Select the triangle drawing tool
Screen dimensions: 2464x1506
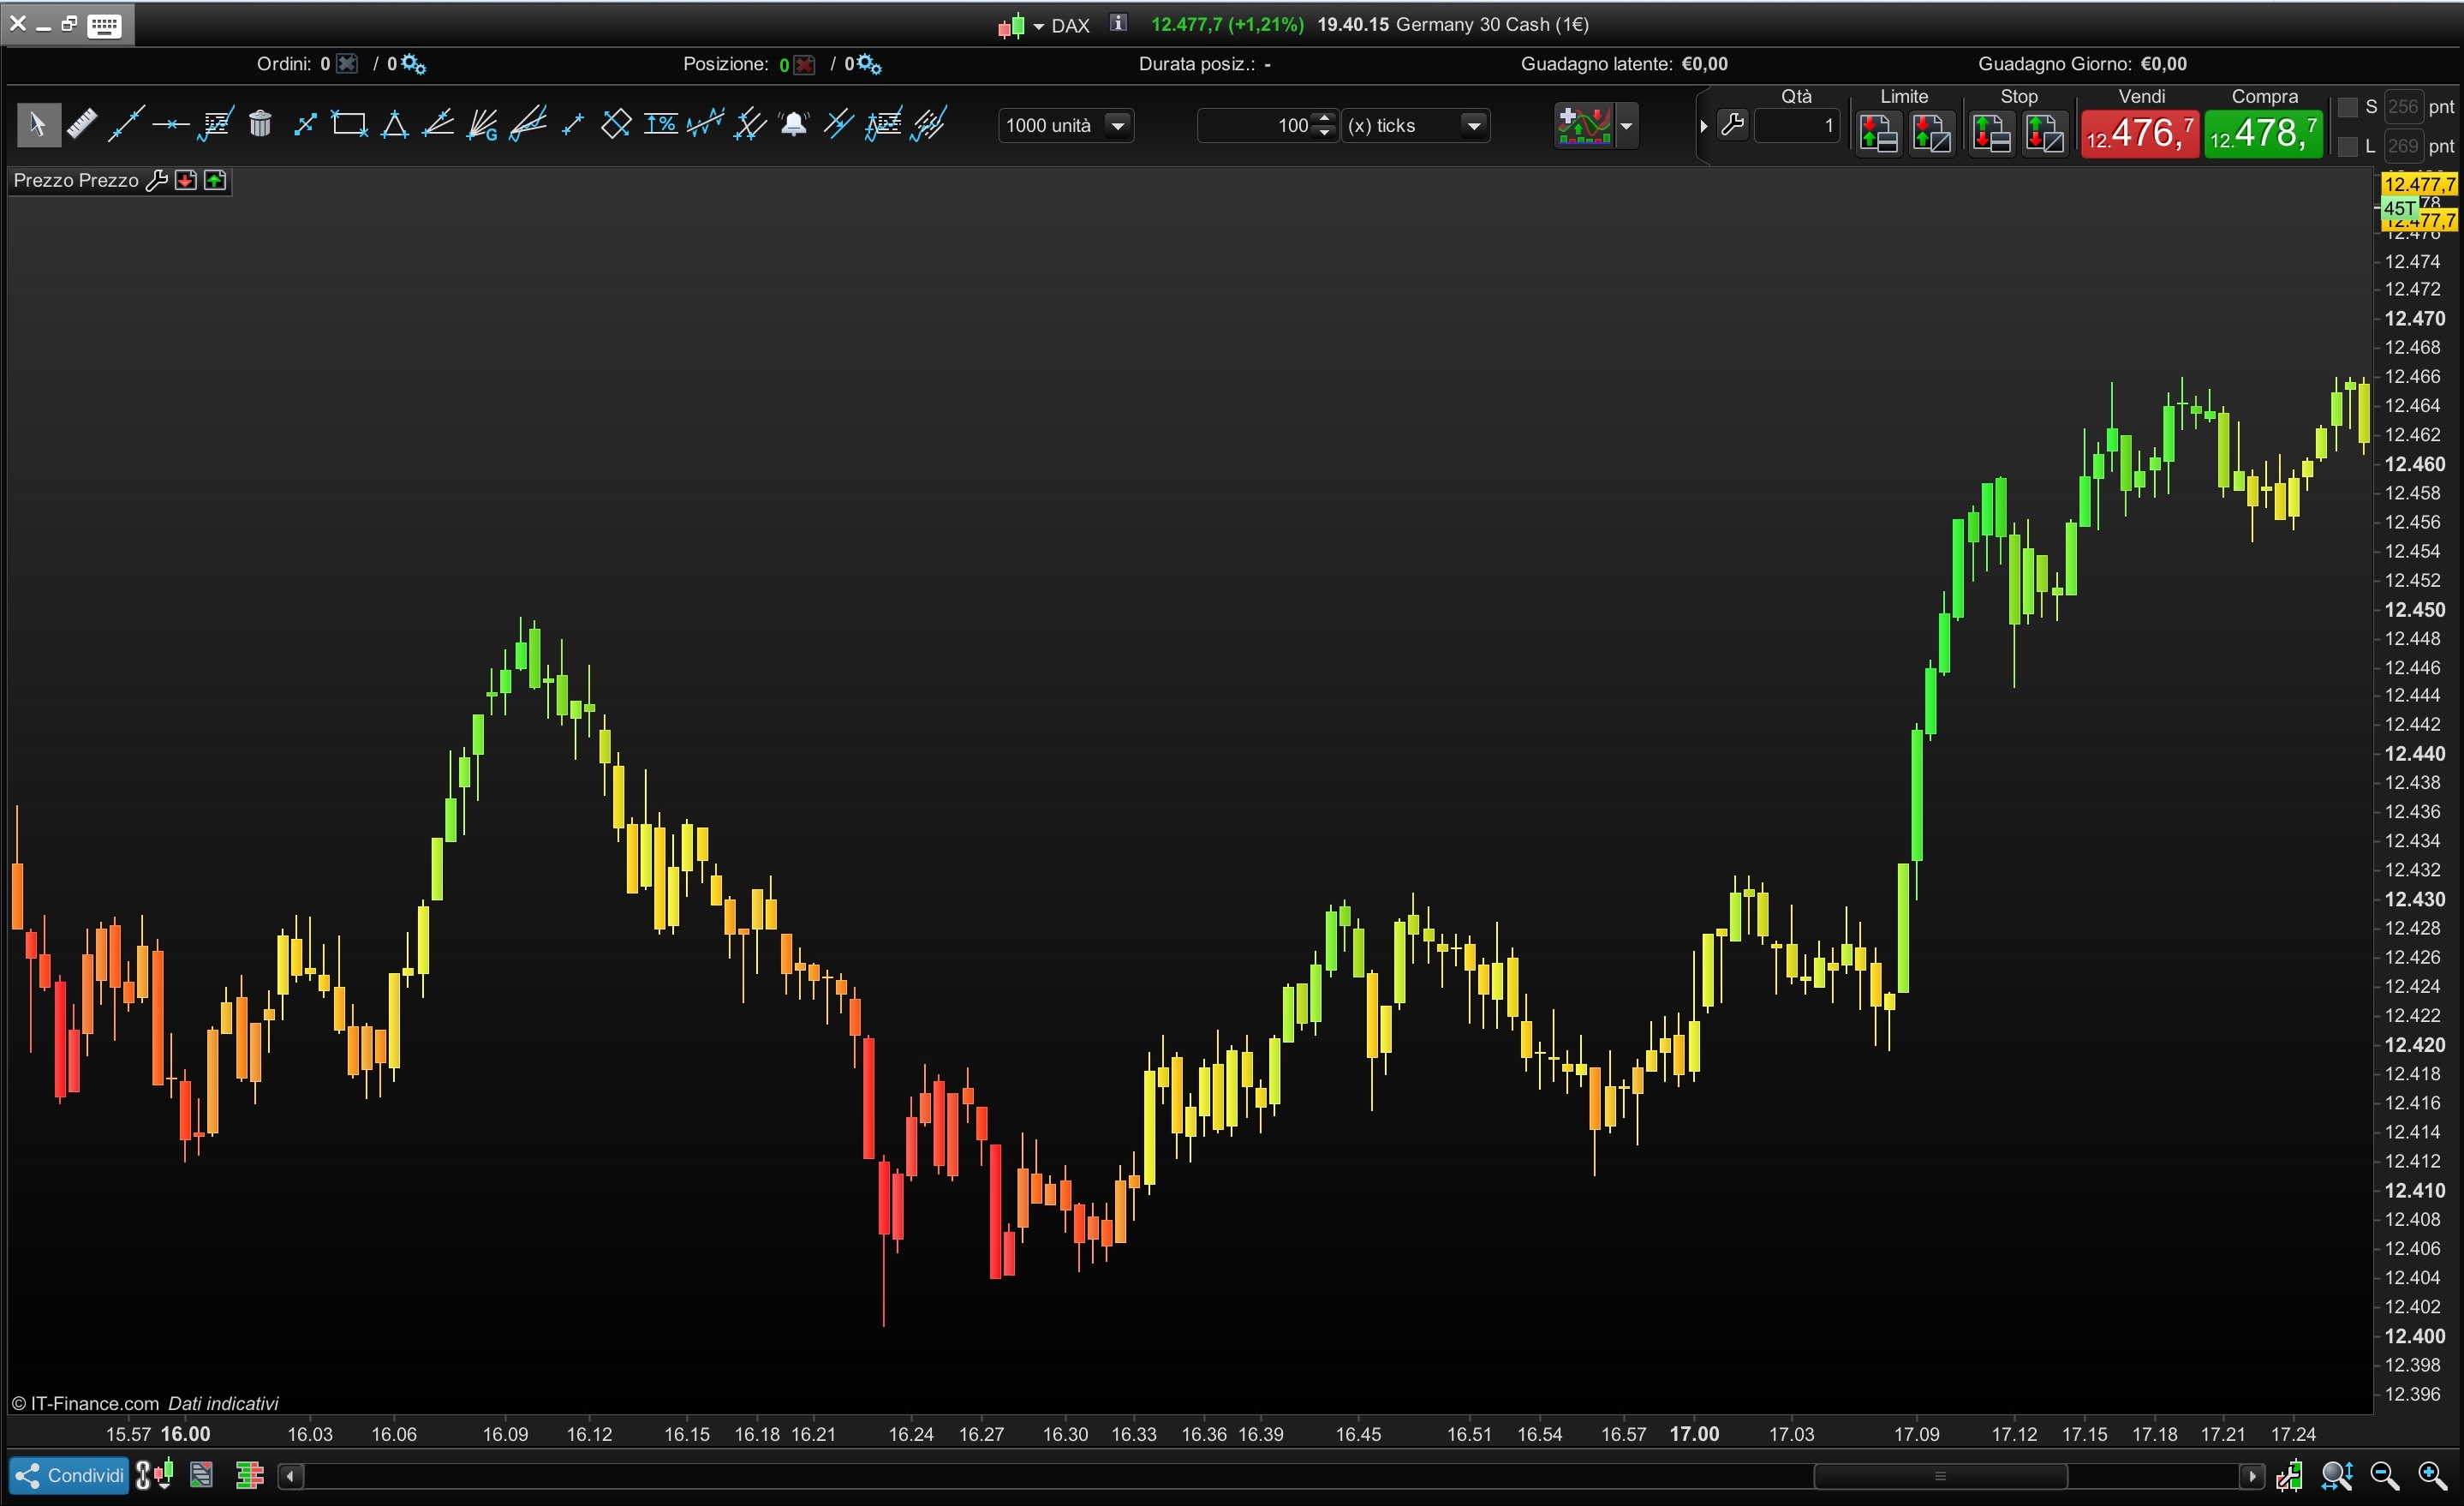click(x=395, y=124)
